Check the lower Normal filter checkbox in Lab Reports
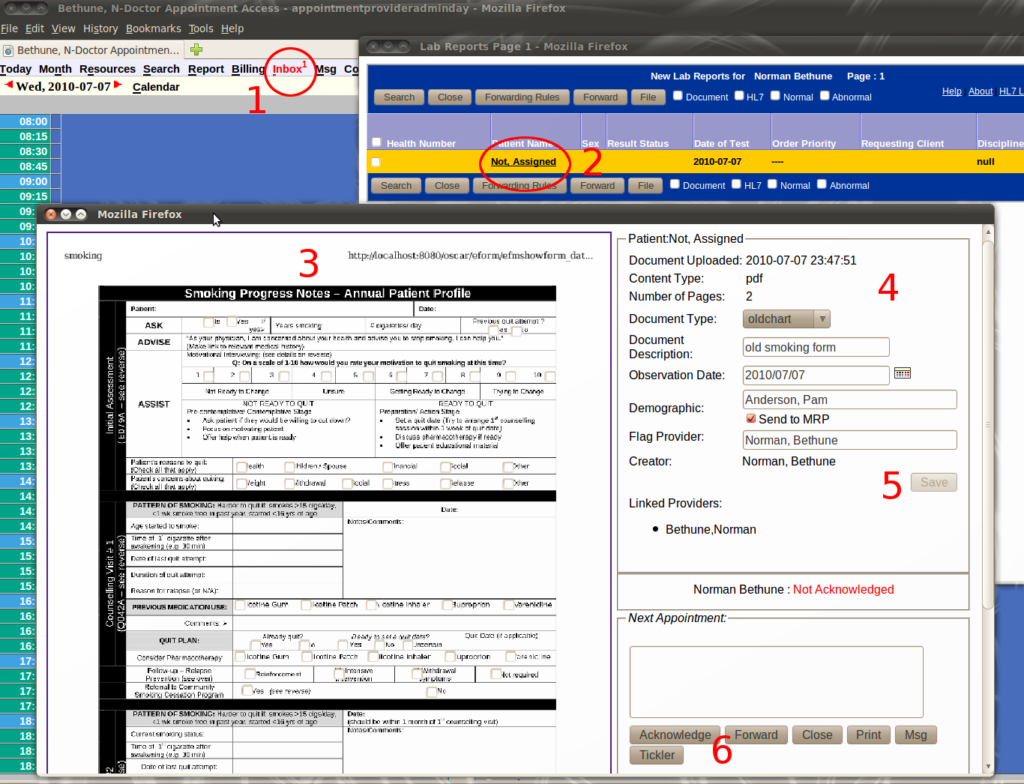The height and width of the screenshot is (784, 1024). pos(773,184)
